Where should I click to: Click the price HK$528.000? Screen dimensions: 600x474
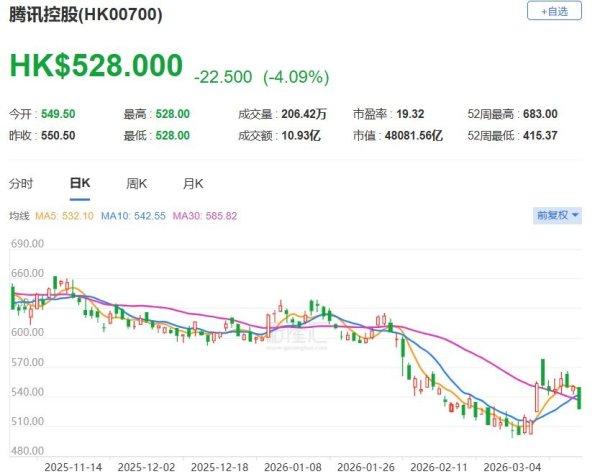[96, 65]
